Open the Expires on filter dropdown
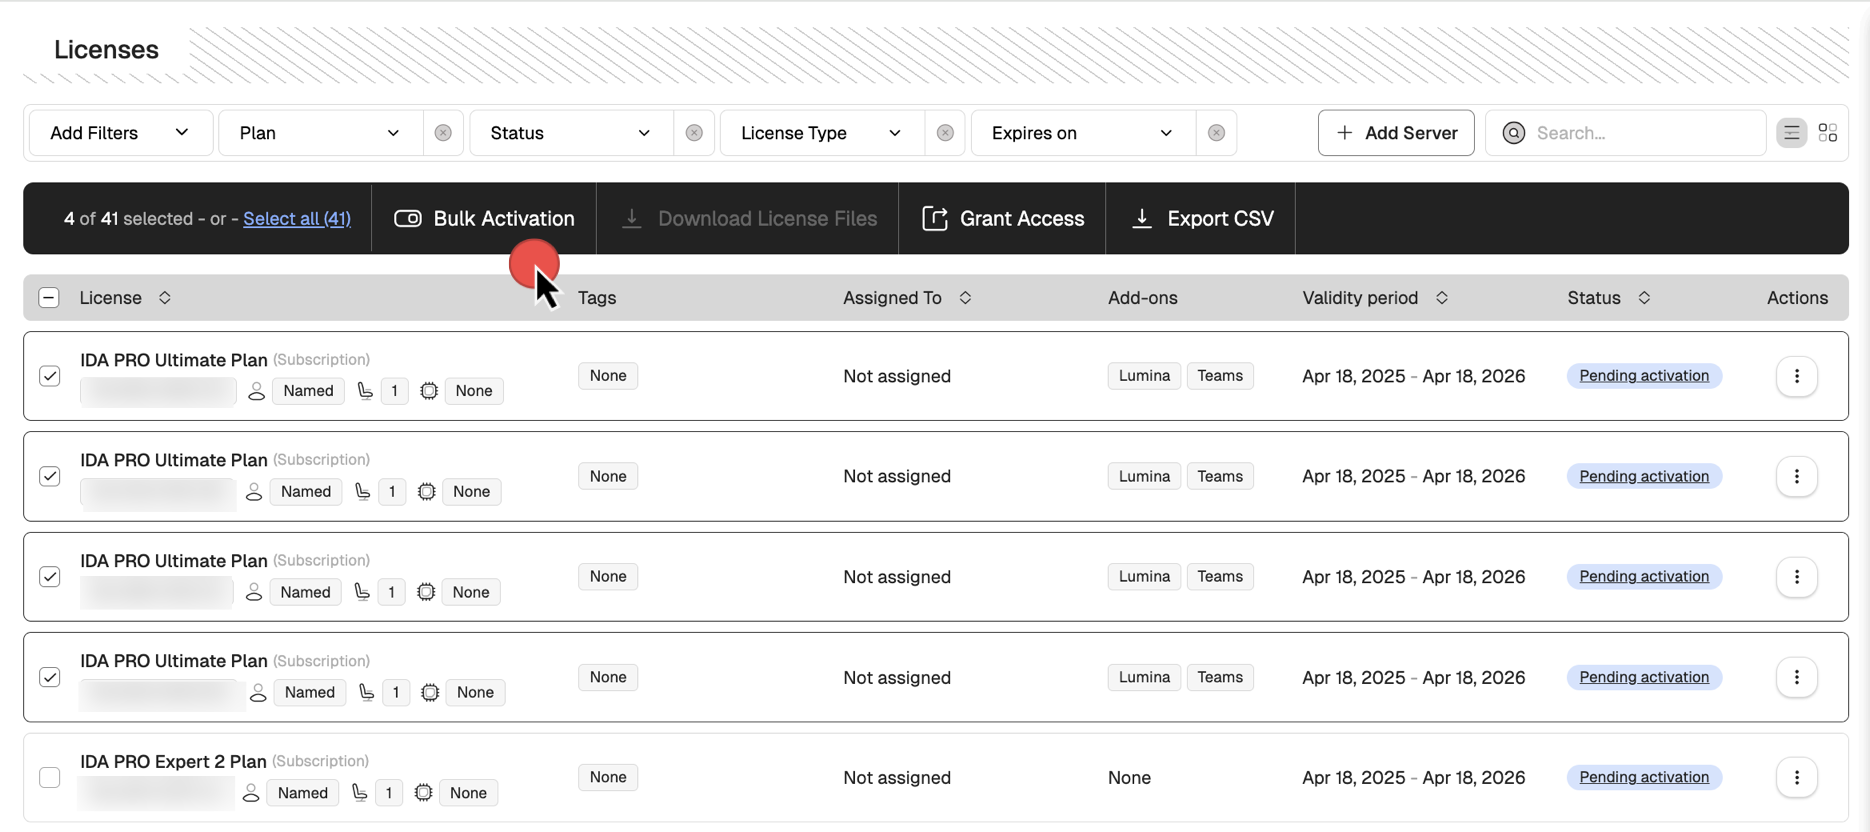This screenshot has height=832, width=1870. point(1083,133)
